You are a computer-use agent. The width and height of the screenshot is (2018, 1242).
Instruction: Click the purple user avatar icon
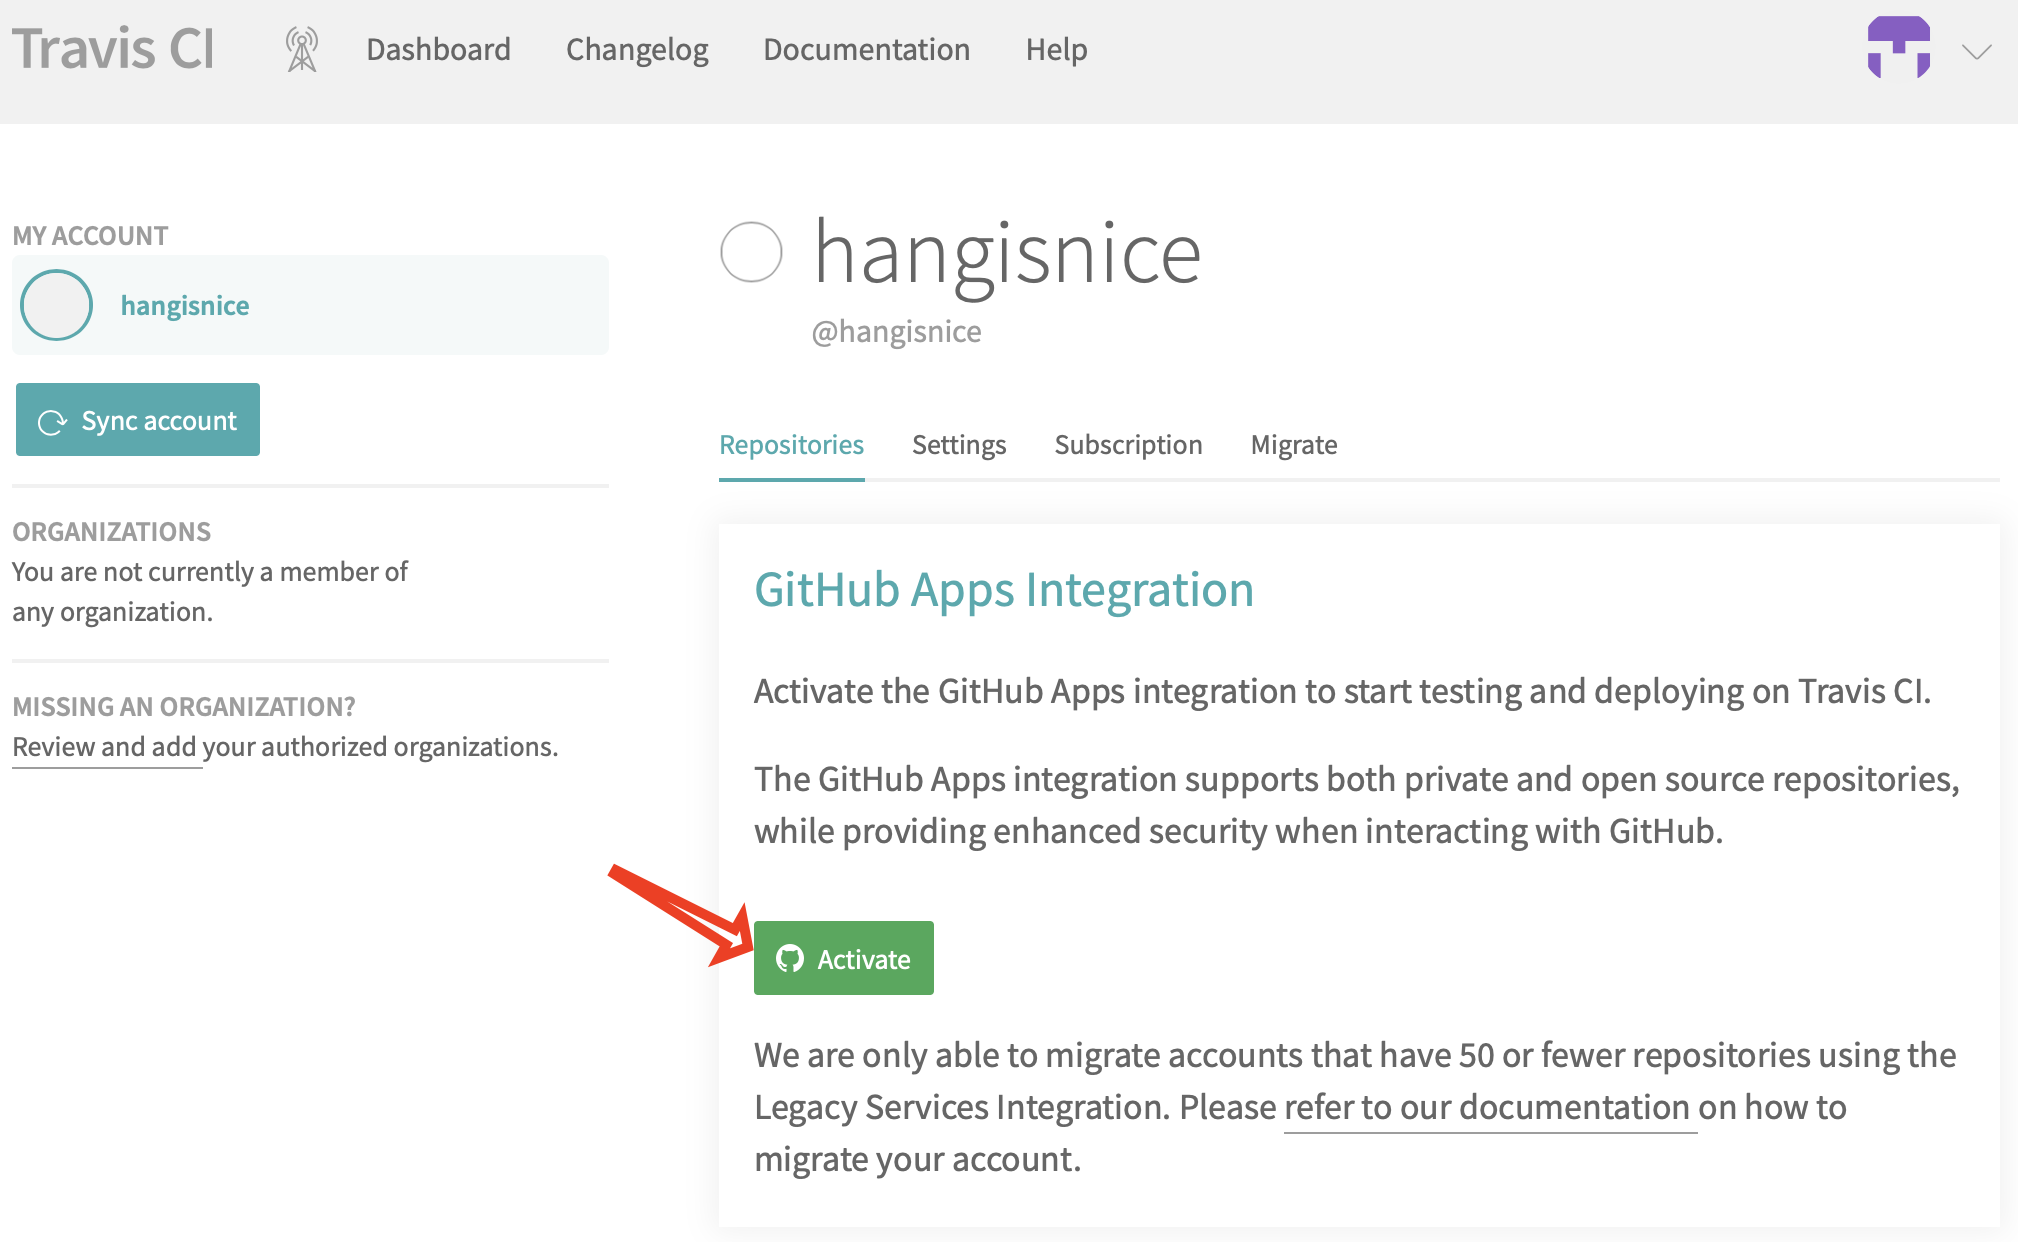pos(1898,47)
